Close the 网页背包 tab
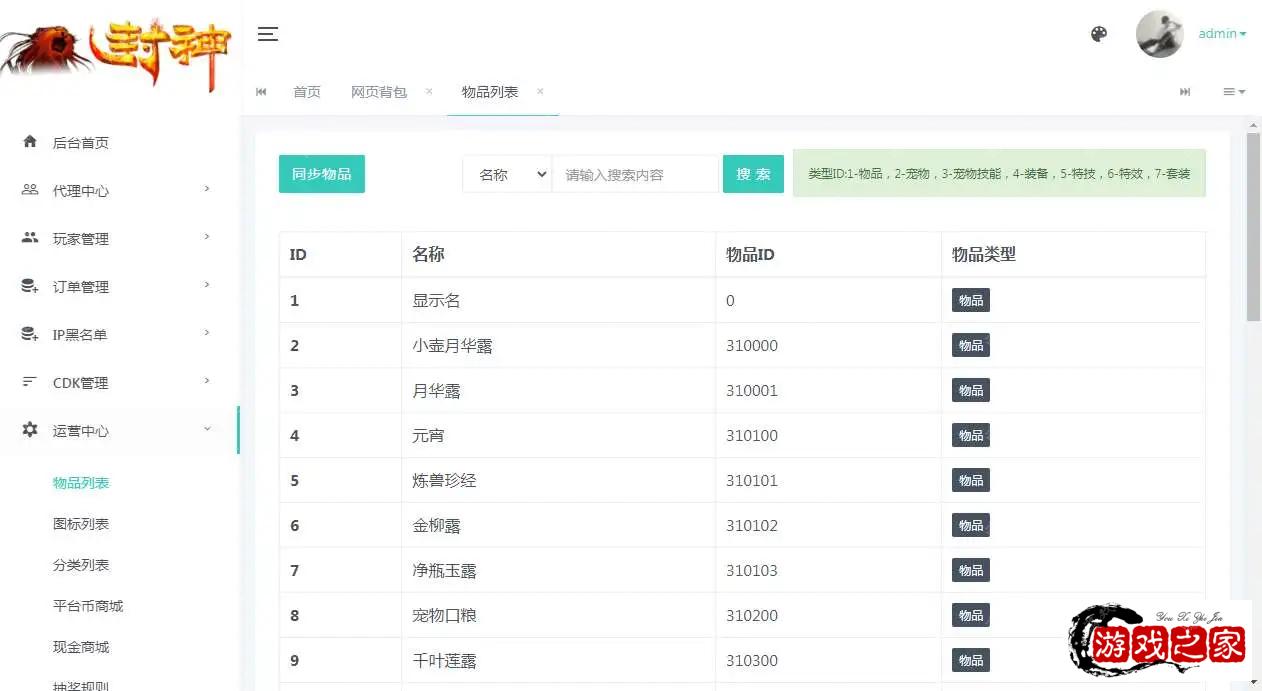This screenshot has height=691, width=1262. 429,91
